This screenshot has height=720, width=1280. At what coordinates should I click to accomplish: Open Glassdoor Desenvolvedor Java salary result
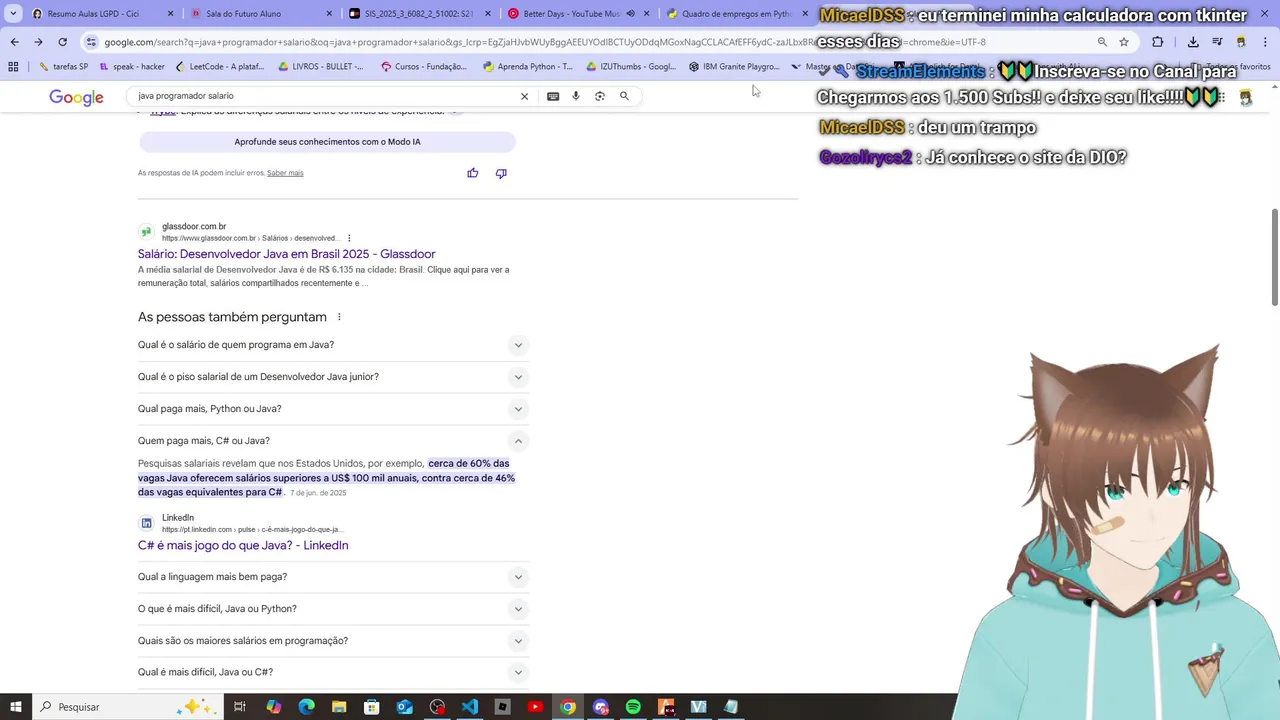[x=287, y=254]
